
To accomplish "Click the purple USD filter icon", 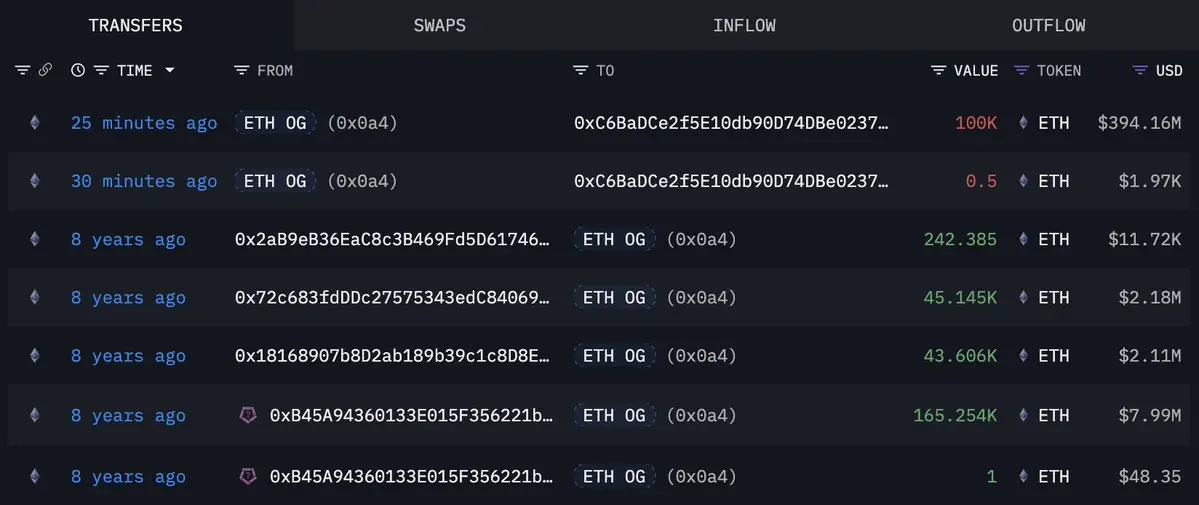I will pos(1140,70).
